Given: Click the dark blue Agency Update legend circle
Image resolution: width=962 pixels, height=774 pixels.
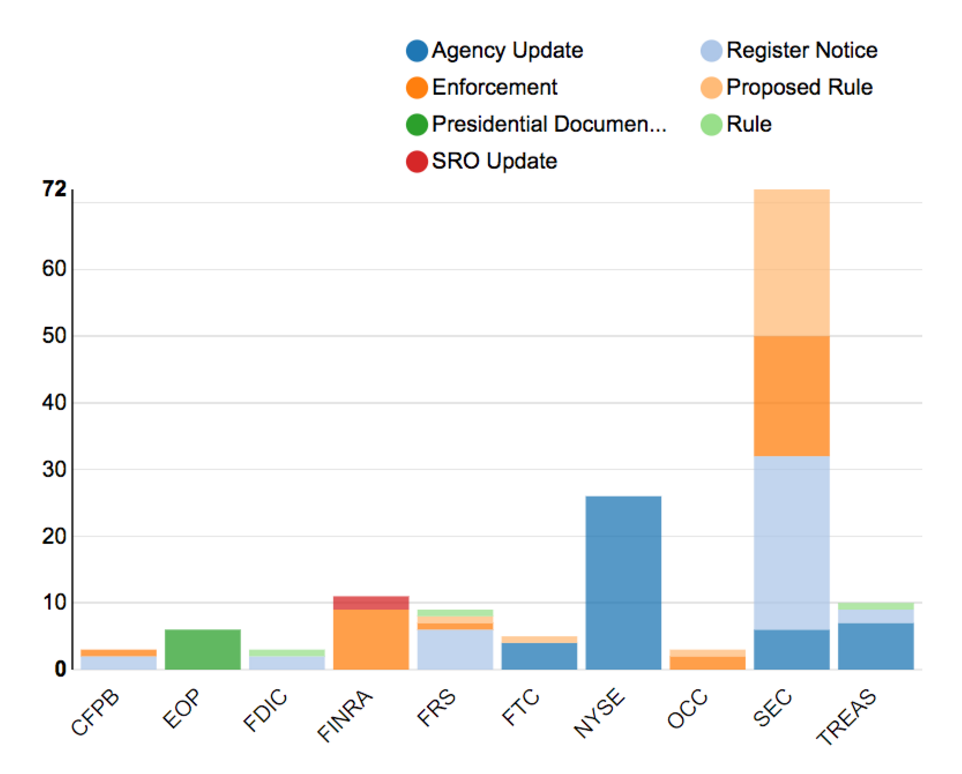Looking at the screenshot, I should [x=417, y=51].
